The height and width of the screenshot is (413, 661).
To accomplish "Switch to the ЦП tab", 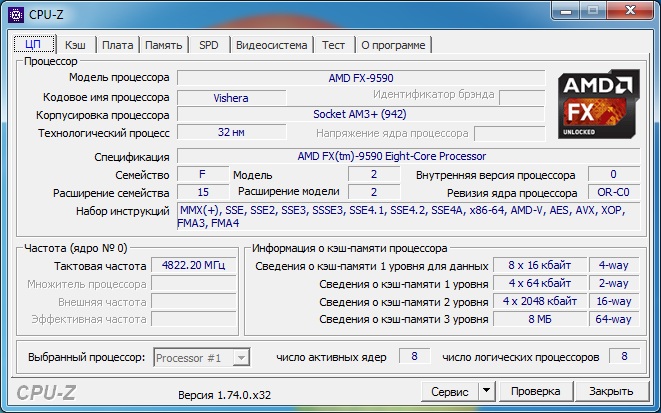I will click(34, 45).
